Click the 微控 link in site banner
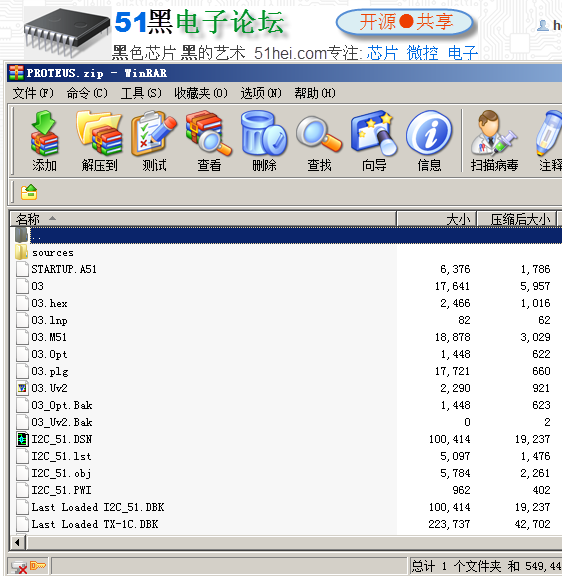The width and height of the screenshot is (562, 576). [422, 53]
